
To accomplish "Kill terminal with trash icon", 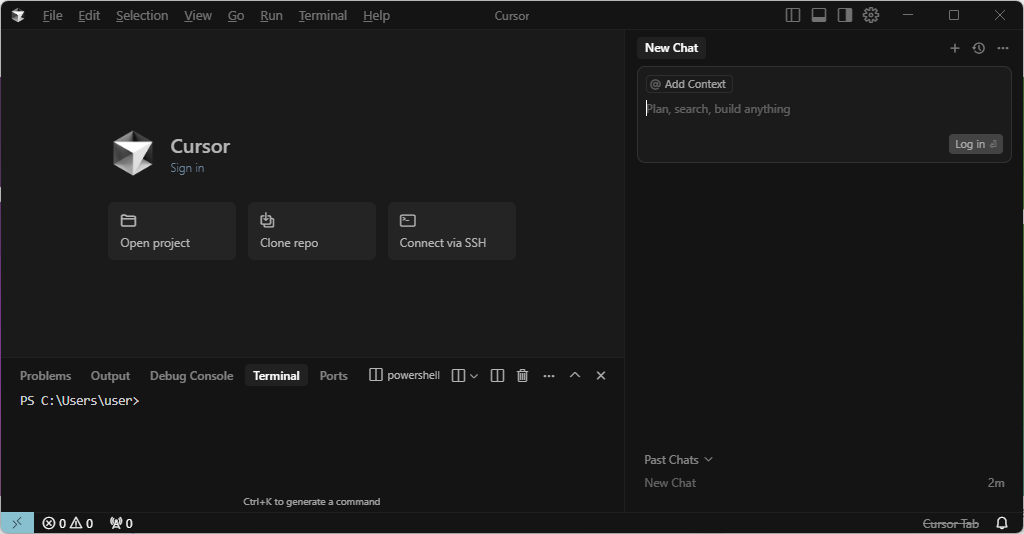I will [522, 376].
